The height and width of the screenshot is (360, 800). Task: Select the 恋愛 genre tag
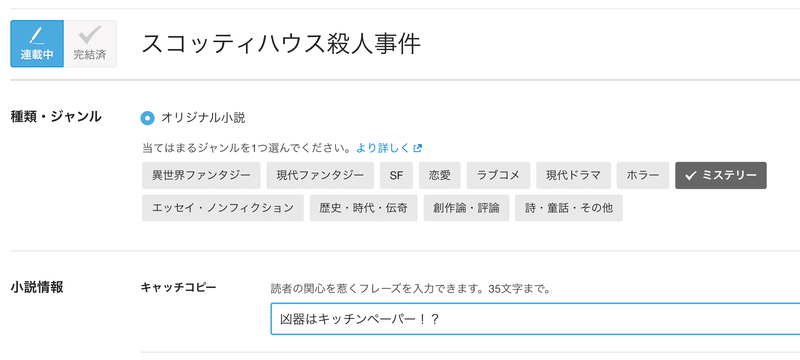click(440, 175)
